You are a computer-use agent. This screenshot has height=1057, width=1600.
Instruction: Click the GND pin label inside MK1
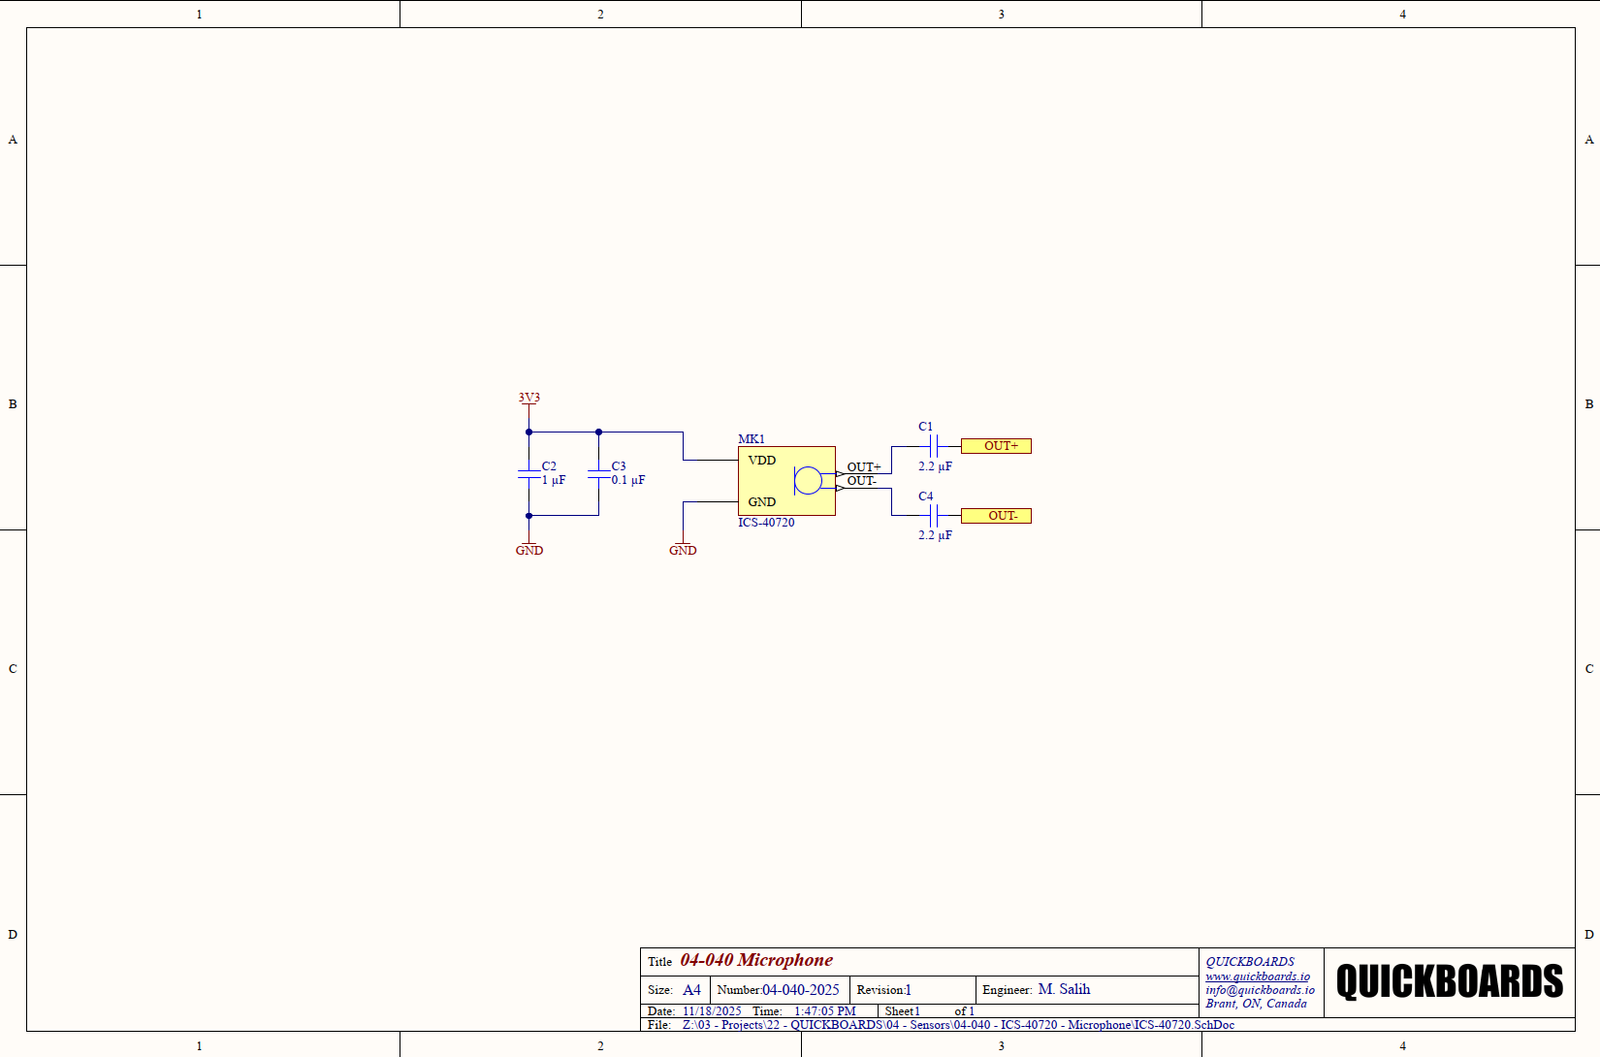tap(762, 502)
